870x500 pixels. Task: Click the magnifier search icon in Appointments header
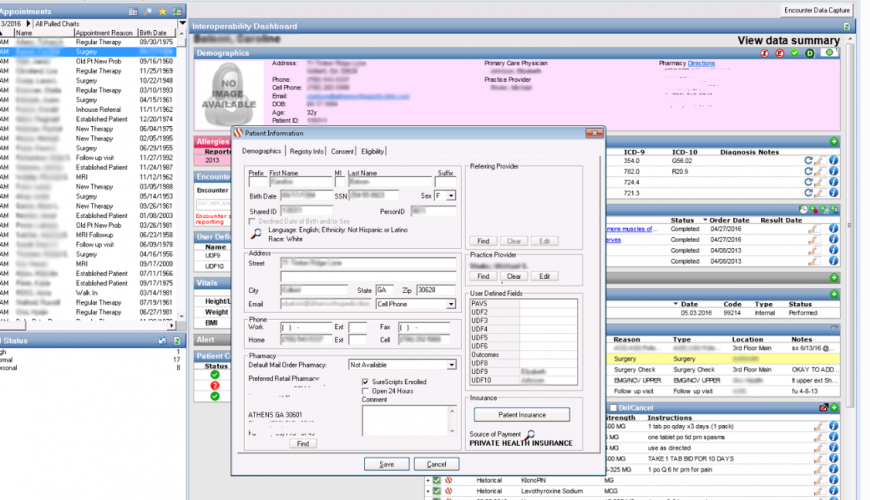point(148,11)
